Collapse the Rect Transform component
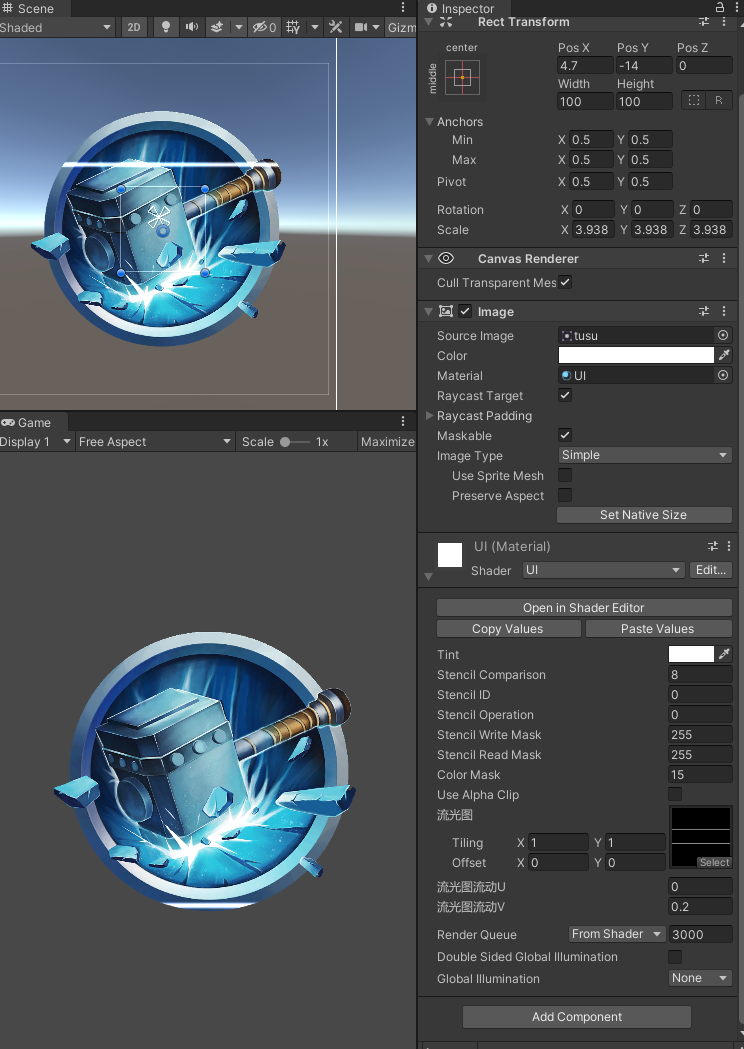Viewport: 744px width, 1049px height. tap(429, 22)
